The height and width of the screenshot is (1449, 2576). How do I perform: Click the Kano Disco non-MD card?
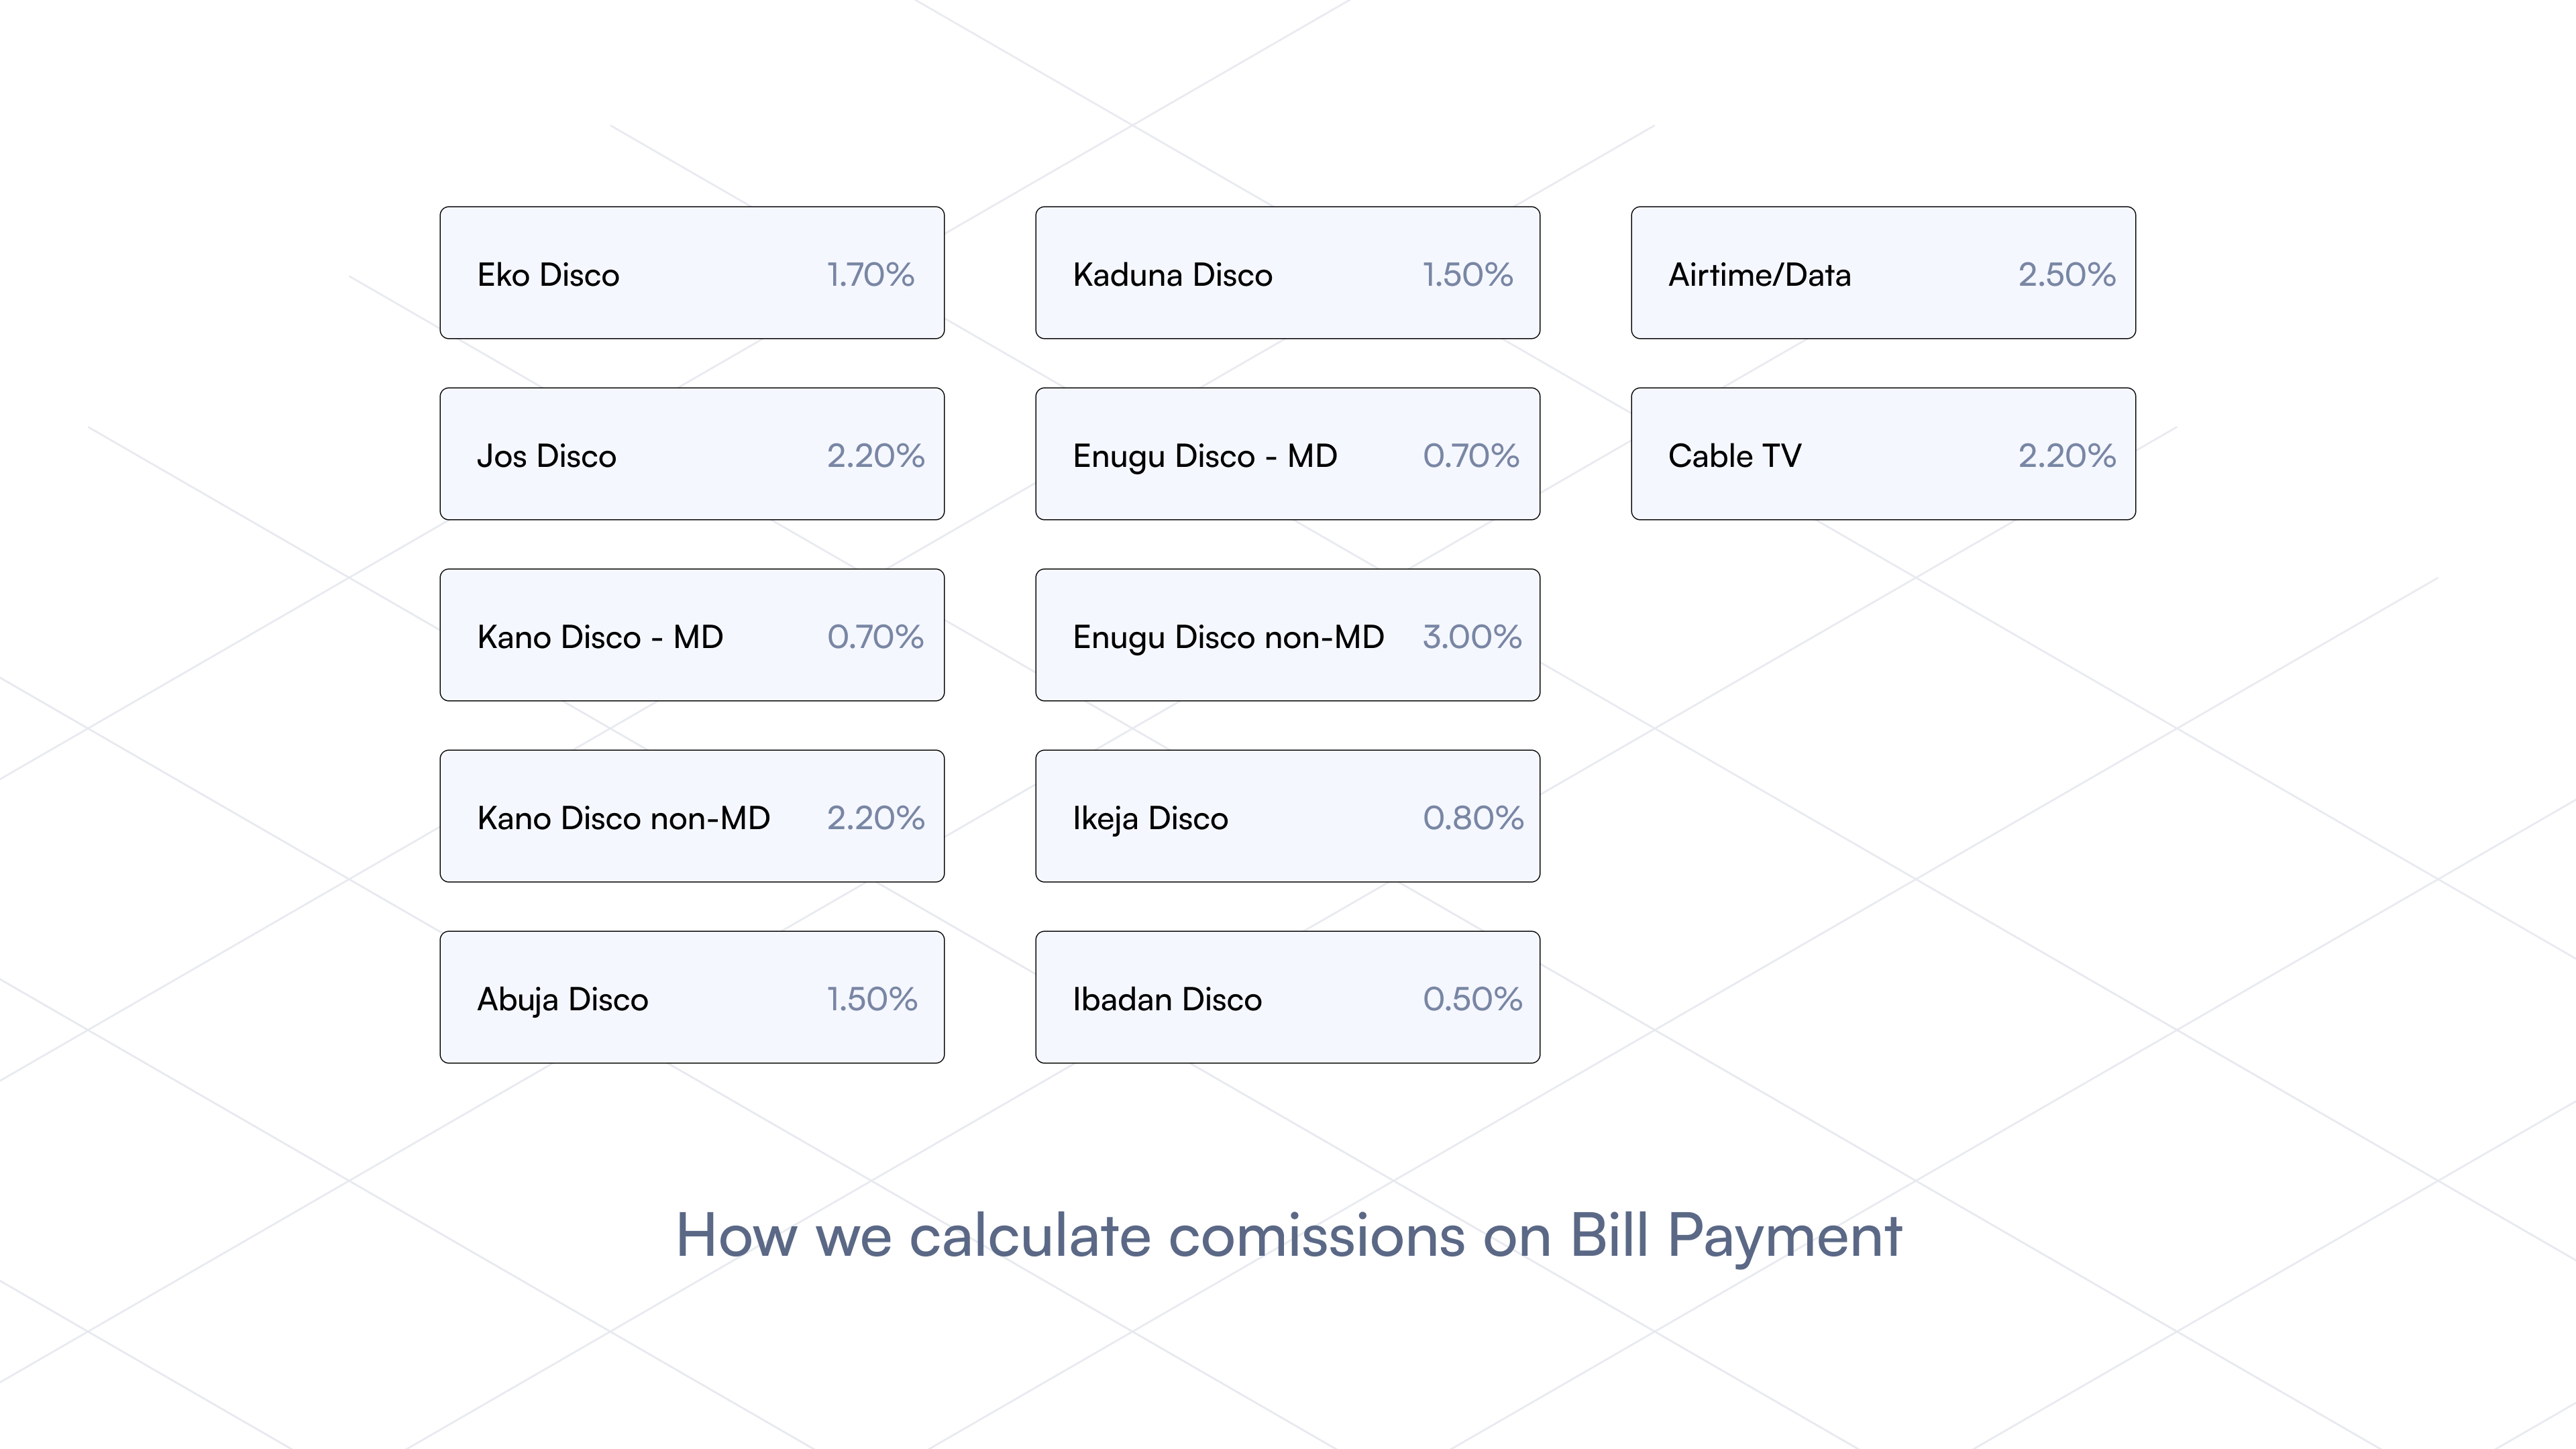point(691,816)
